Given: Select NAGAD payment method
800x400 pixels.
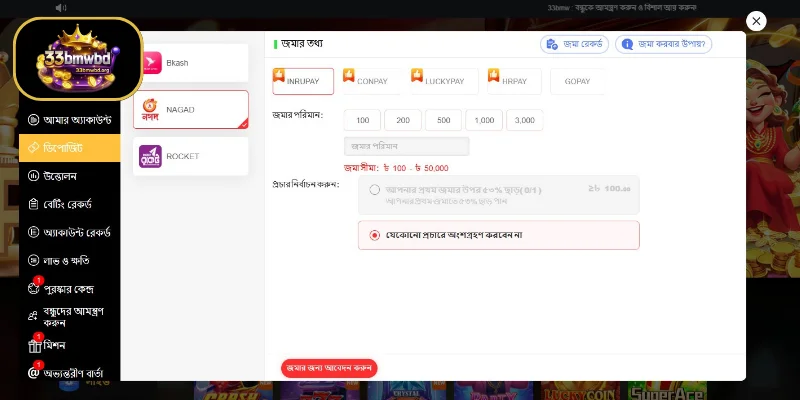Looking at the screenshot, I should coord(191,110).
